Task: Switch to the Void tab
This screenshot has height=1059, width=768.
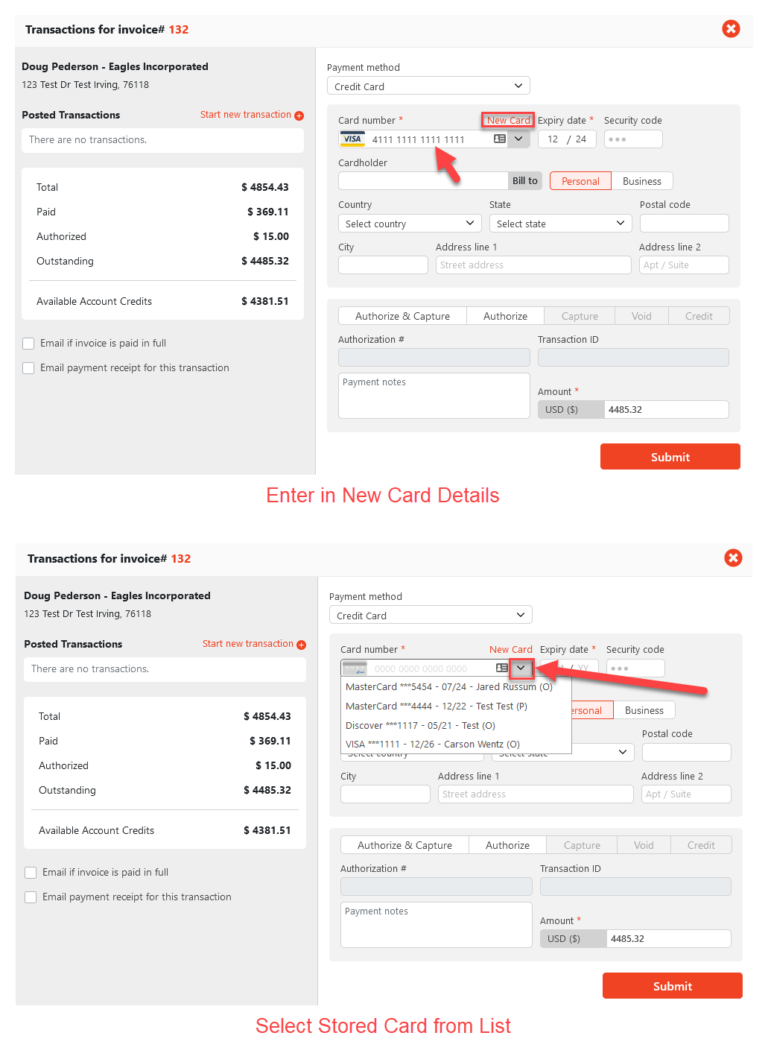Action: [x=641, y=315]
